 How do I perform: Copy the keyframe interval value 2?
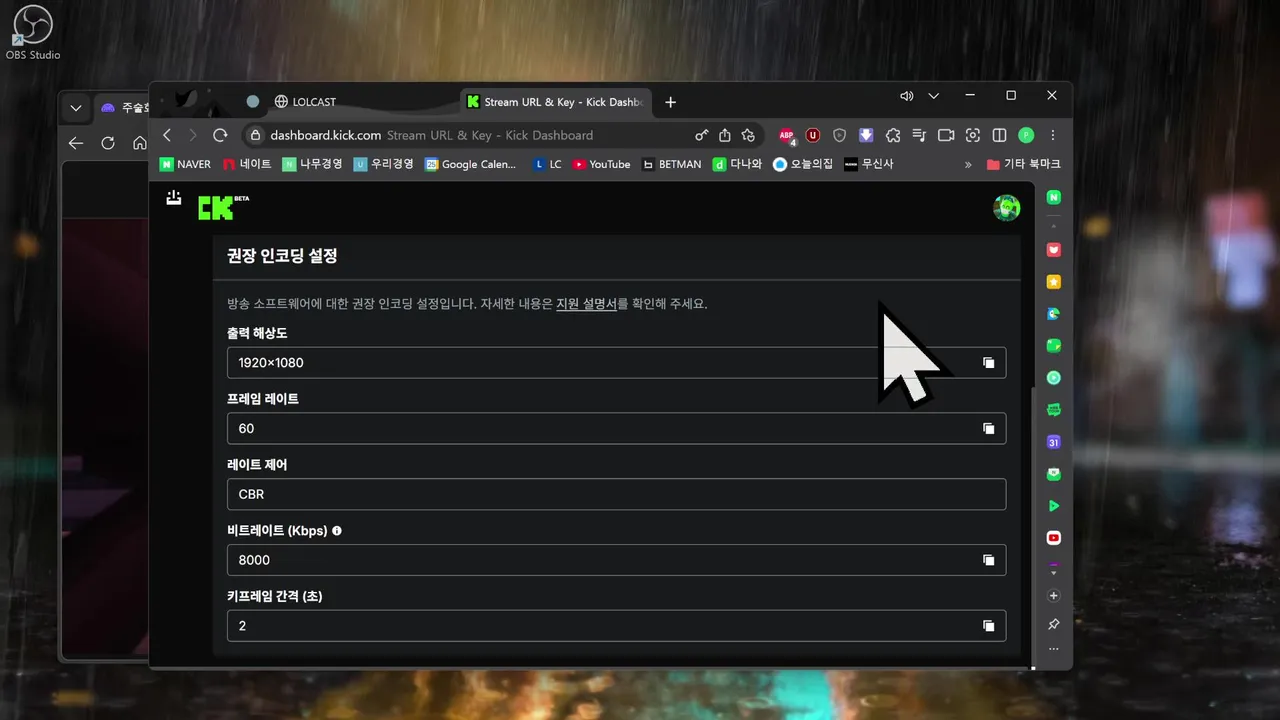tap(988, 626)
